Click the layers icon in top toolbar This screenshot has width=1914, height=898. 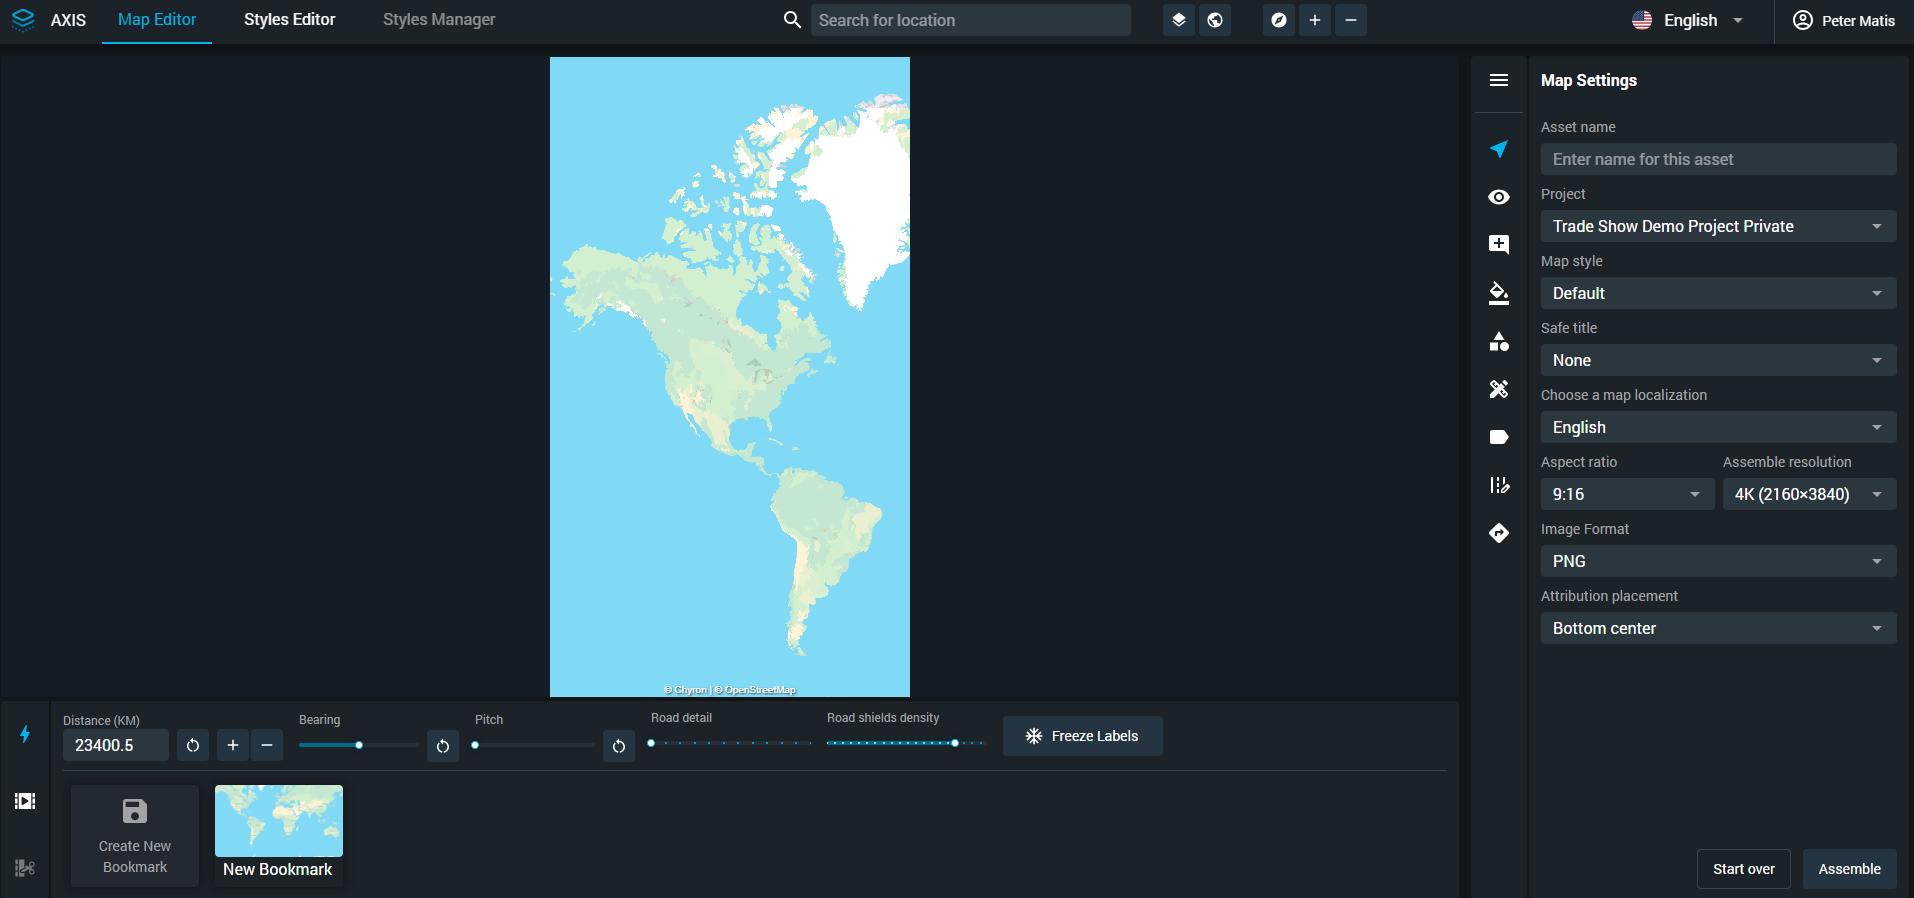[1179, 20]
